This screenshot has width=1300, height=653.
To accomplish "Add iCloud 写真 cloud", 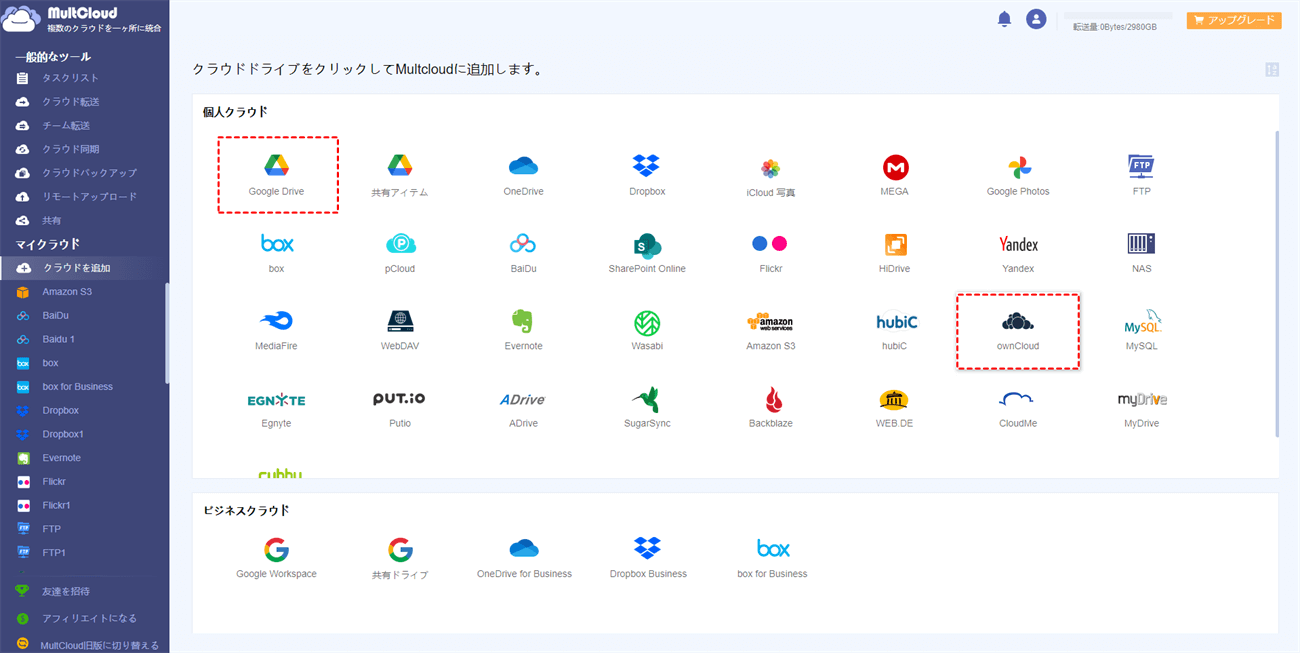I will coord(770,175).
